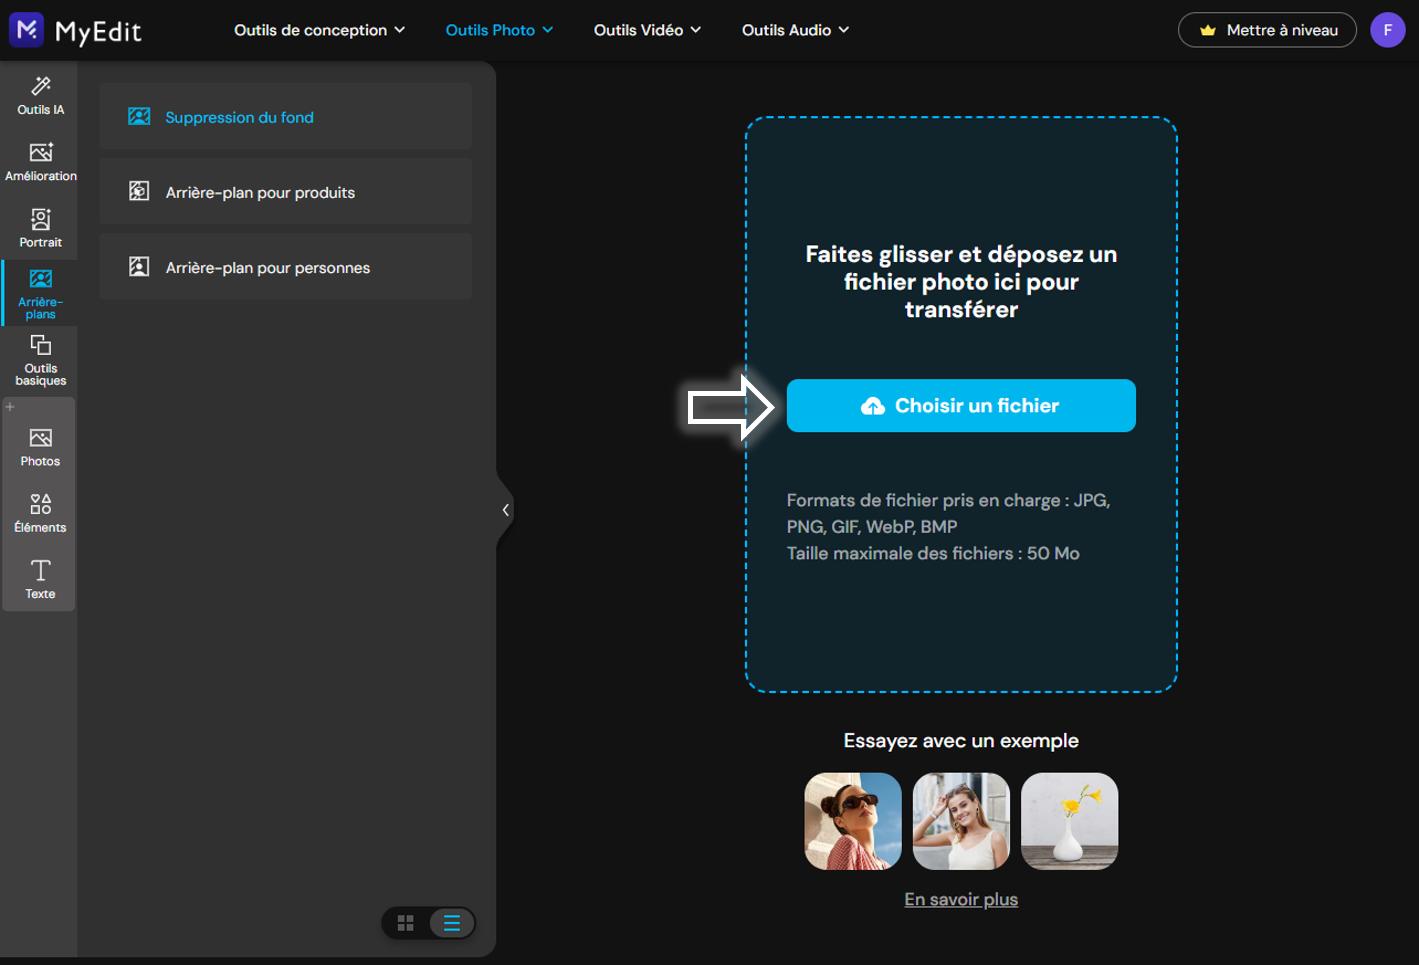Collapse the left panel with the chevron
Image resolution: width=1419 pixels, height=965 pixels.
505,510
